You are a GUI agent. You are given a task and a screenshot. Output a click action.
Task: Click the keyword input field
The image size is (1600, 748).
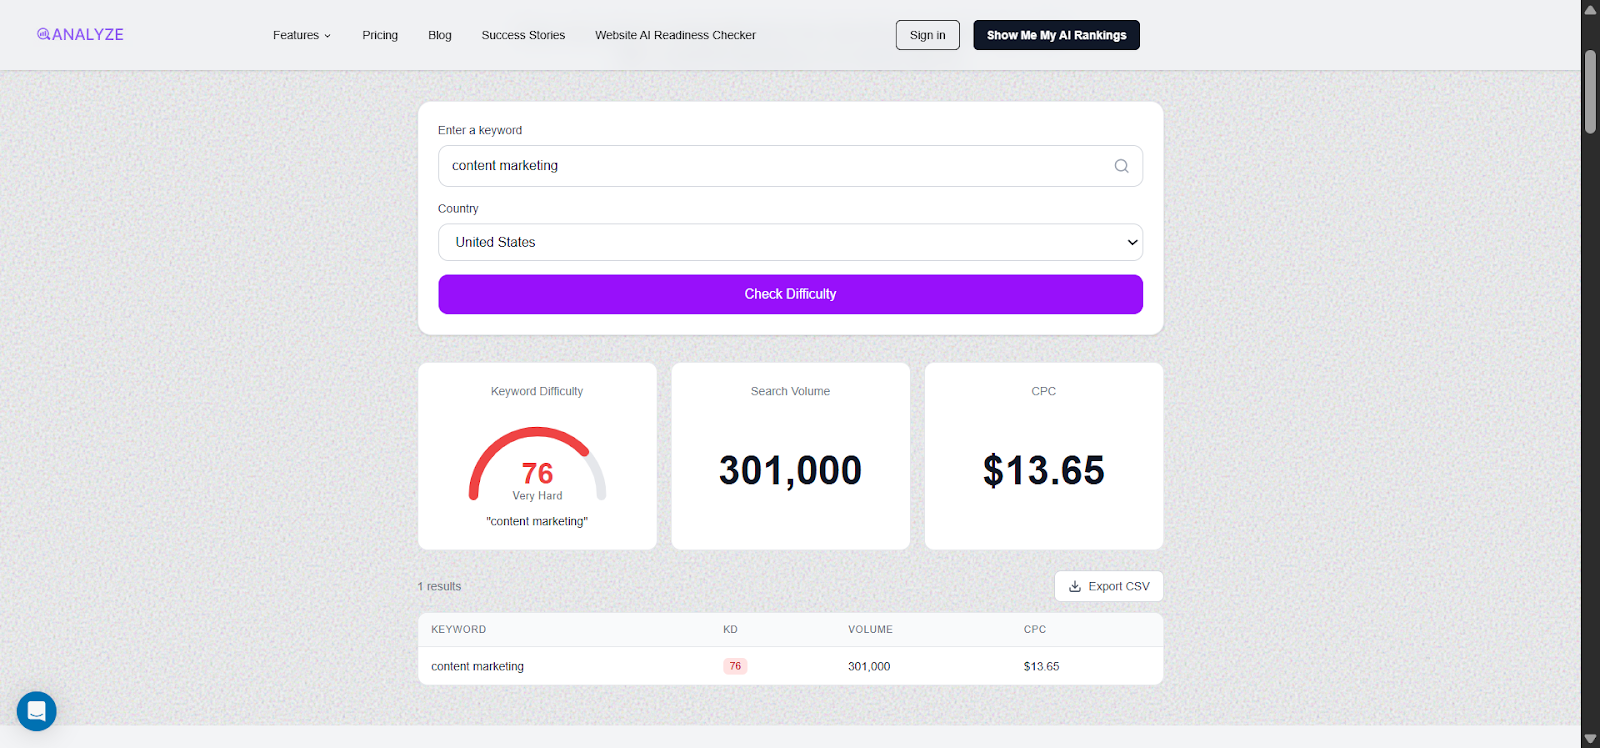(790, 166)
